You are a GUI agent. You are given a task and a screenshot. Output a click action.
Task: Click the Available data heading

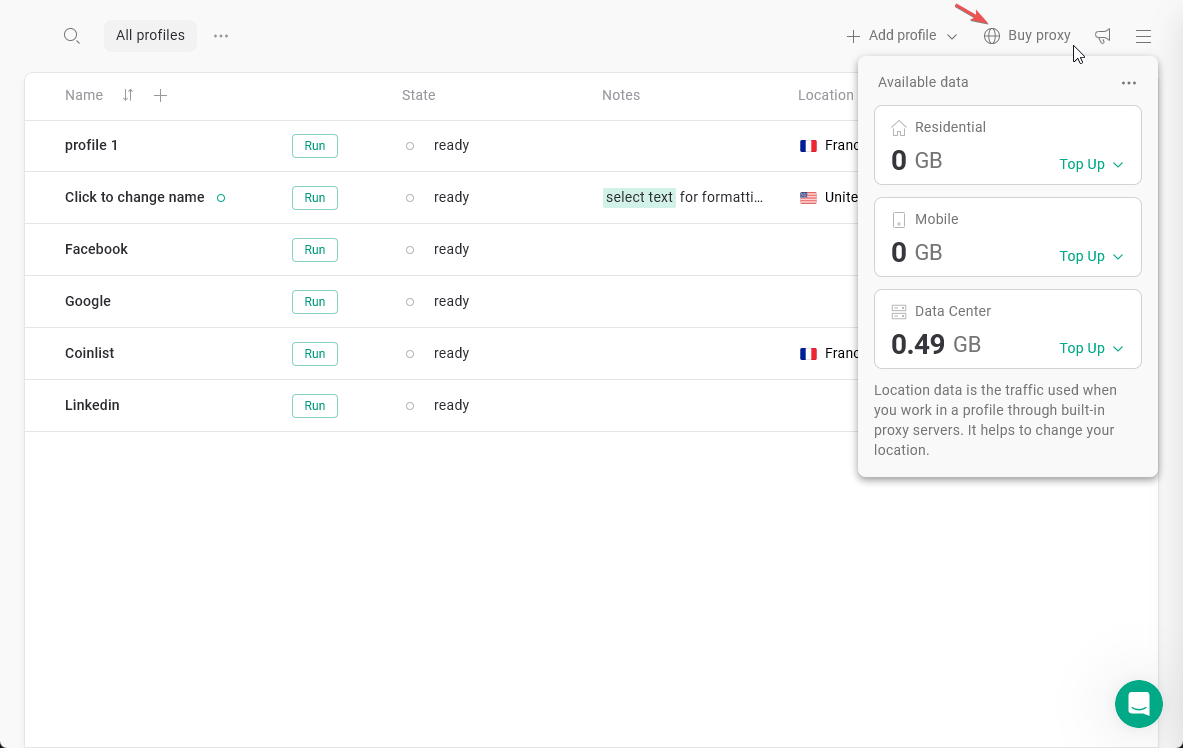pos(923,82)
